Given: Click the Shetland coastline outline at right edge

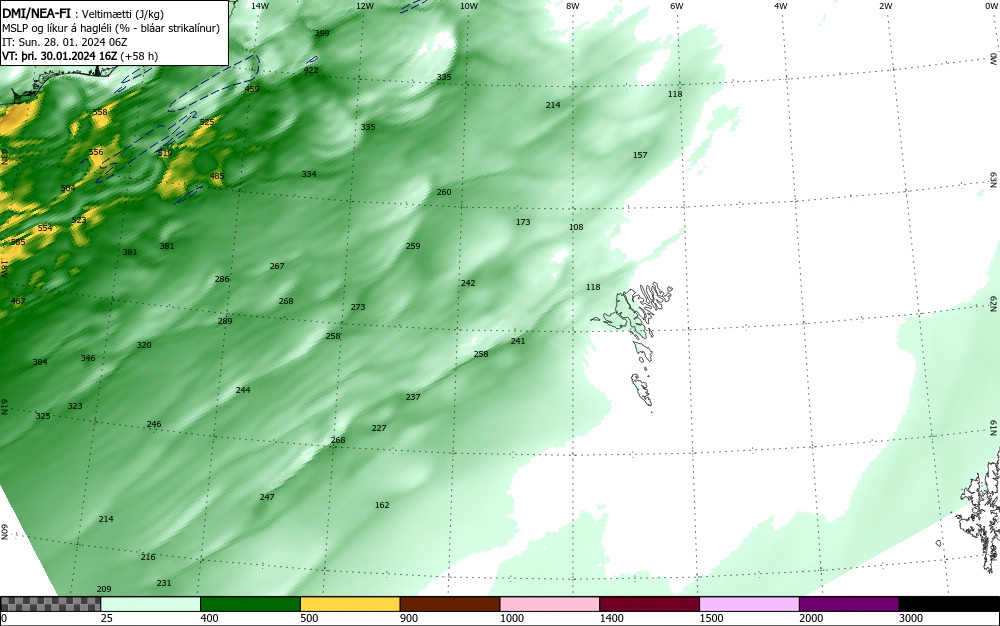Looking at the screenshot, I should pos(979,510).
